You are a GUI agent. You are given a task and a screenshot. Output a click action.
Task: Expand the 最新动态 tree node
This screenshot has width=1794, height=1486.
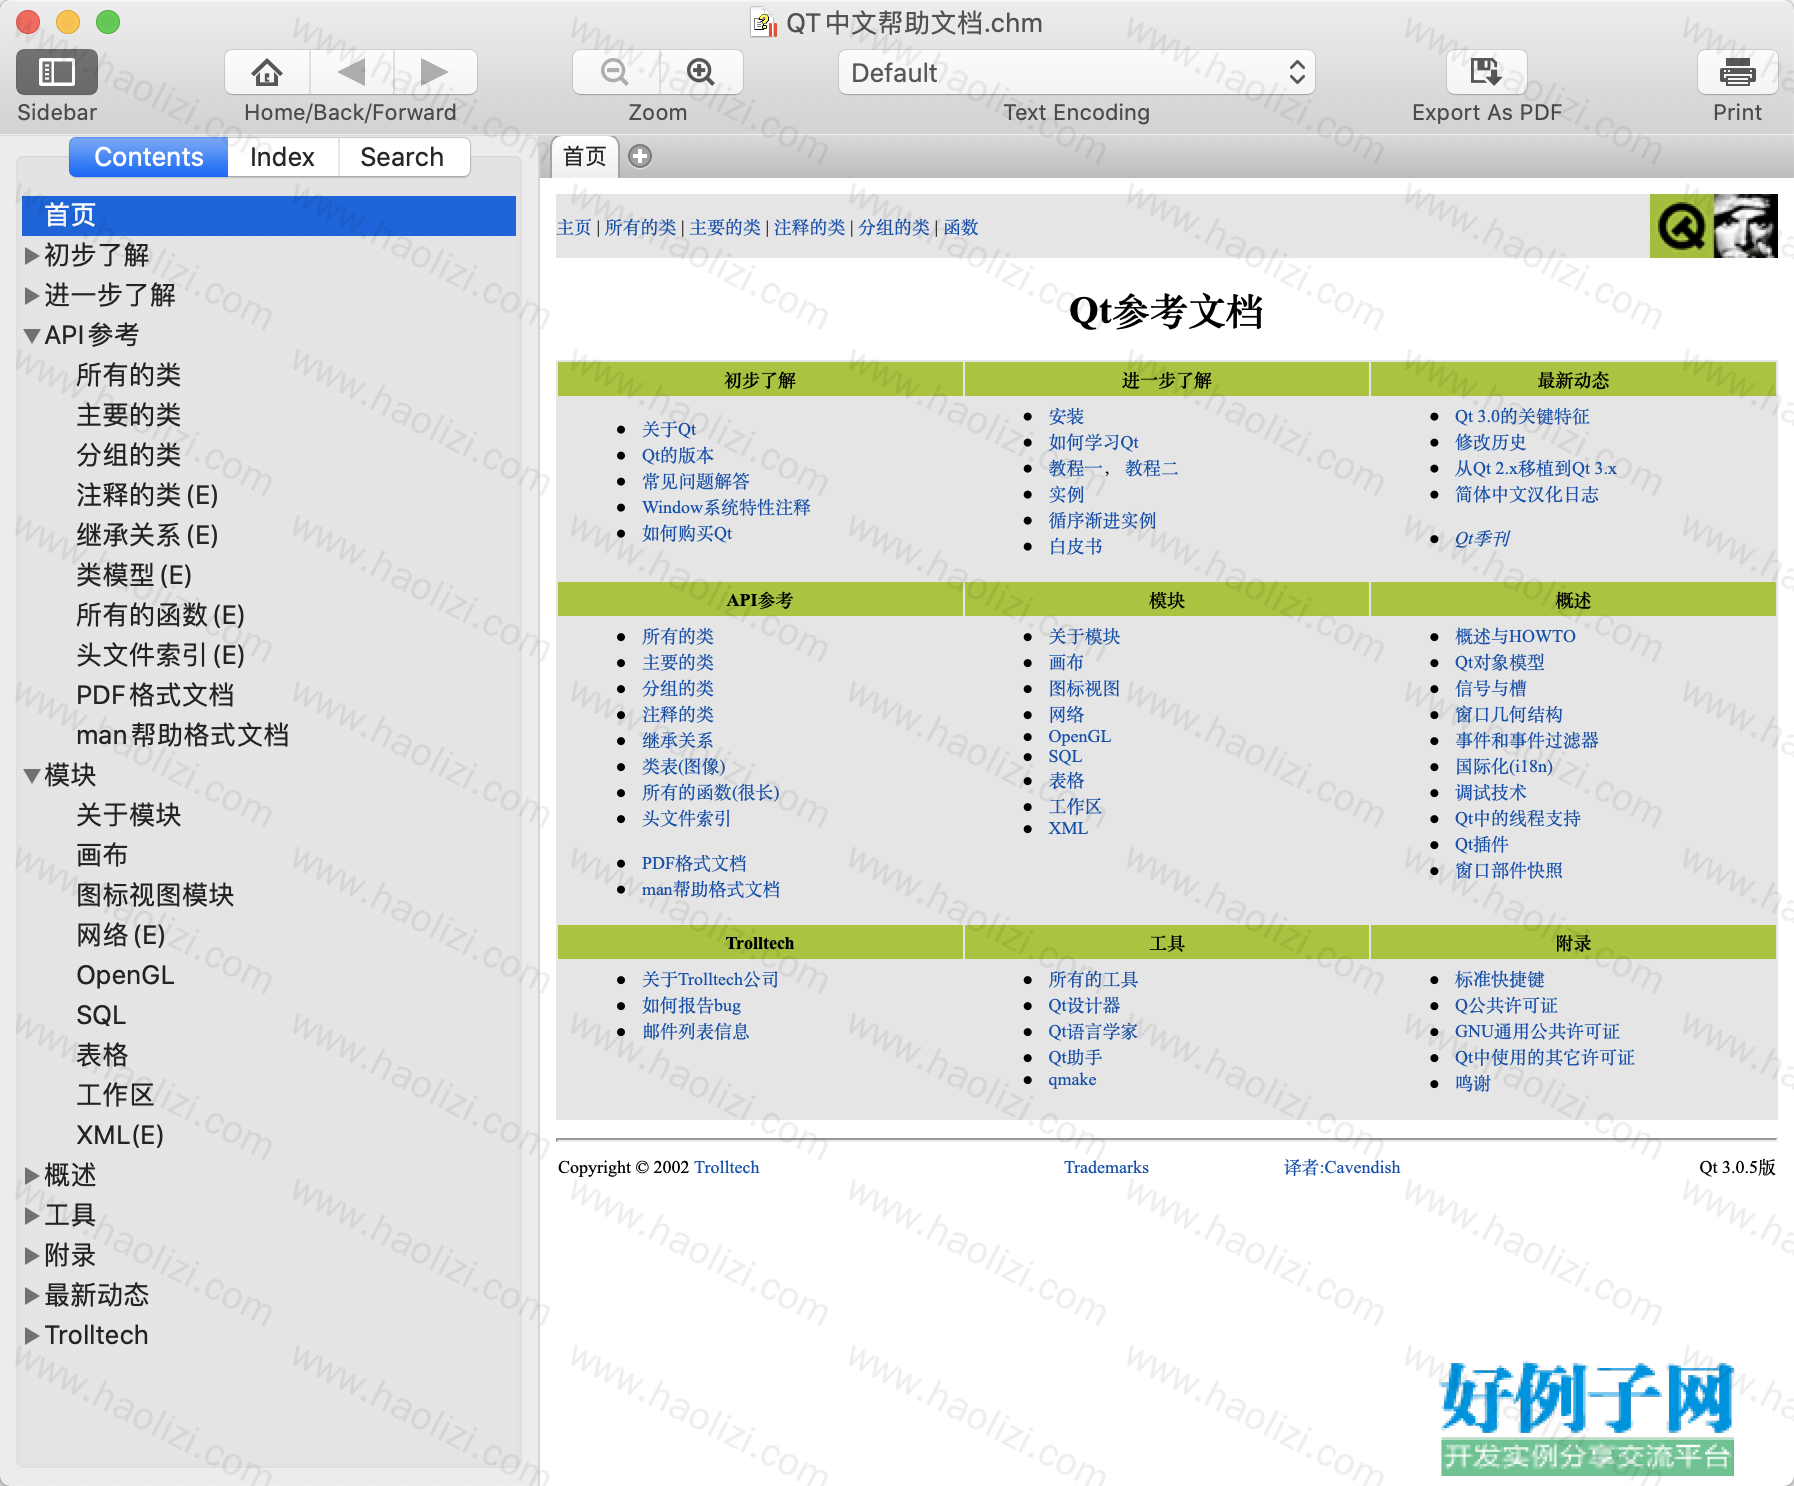click(32, 1296)
